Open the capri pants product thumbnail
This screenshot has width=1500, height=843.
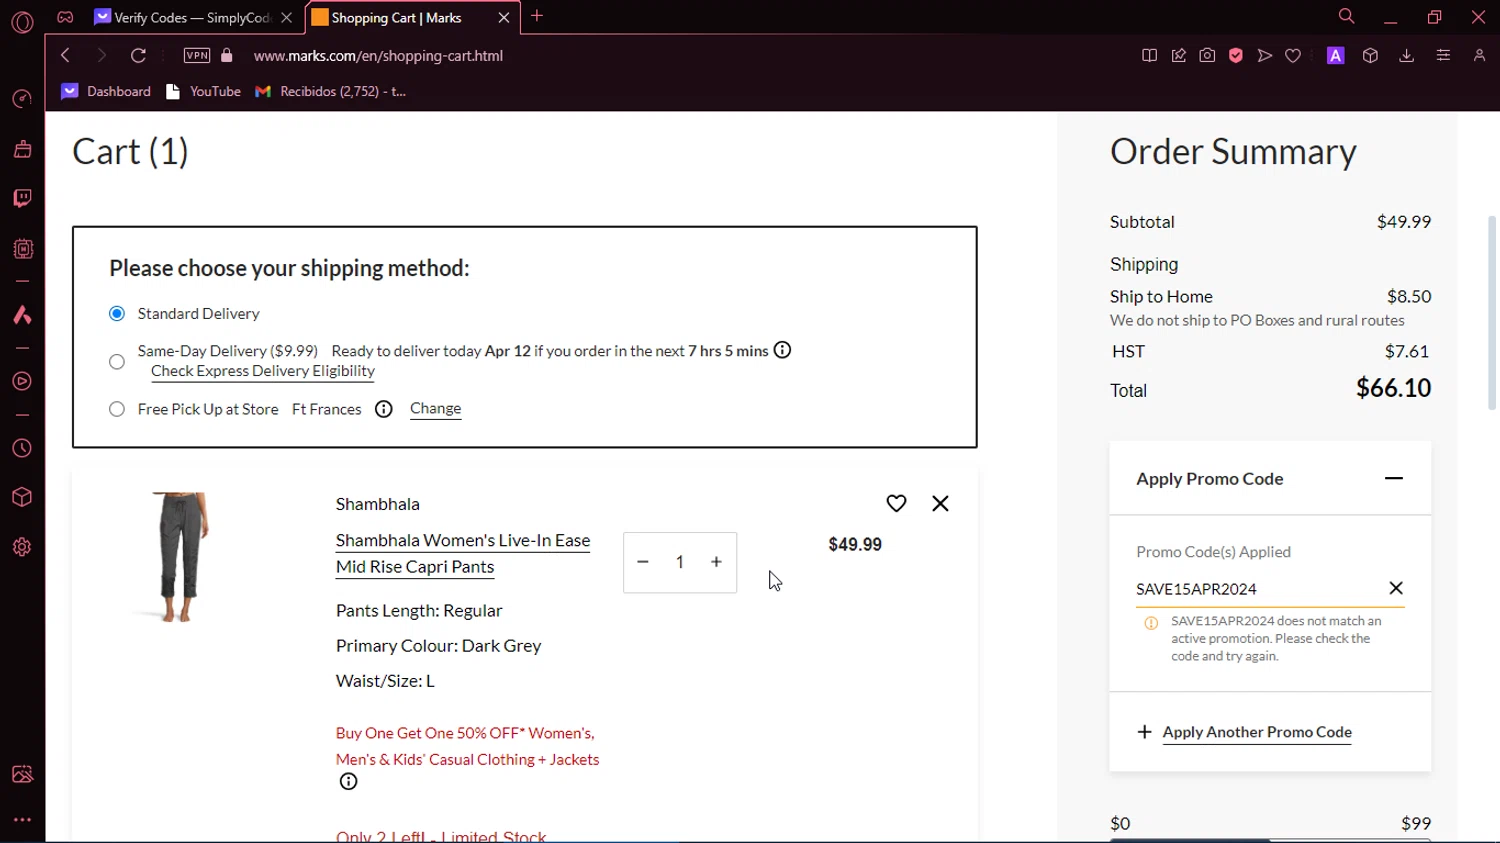tap(181, 557)
